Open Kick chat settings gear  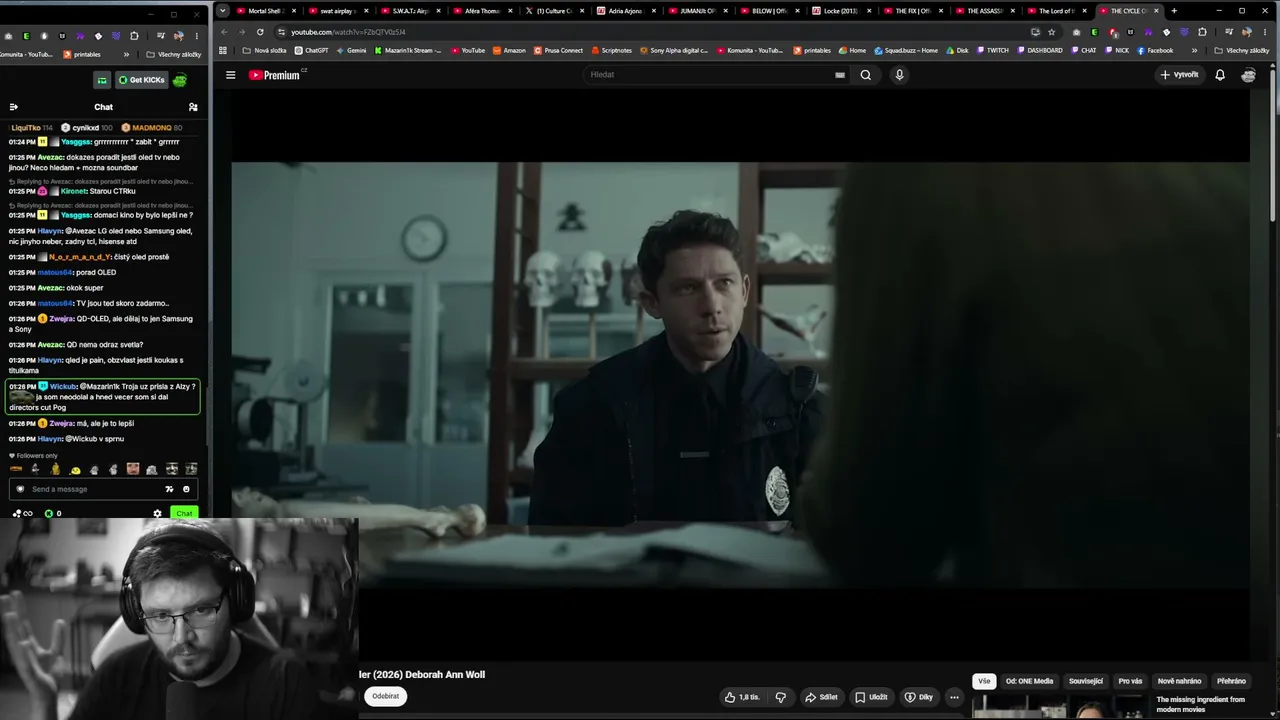click(157, 514)
